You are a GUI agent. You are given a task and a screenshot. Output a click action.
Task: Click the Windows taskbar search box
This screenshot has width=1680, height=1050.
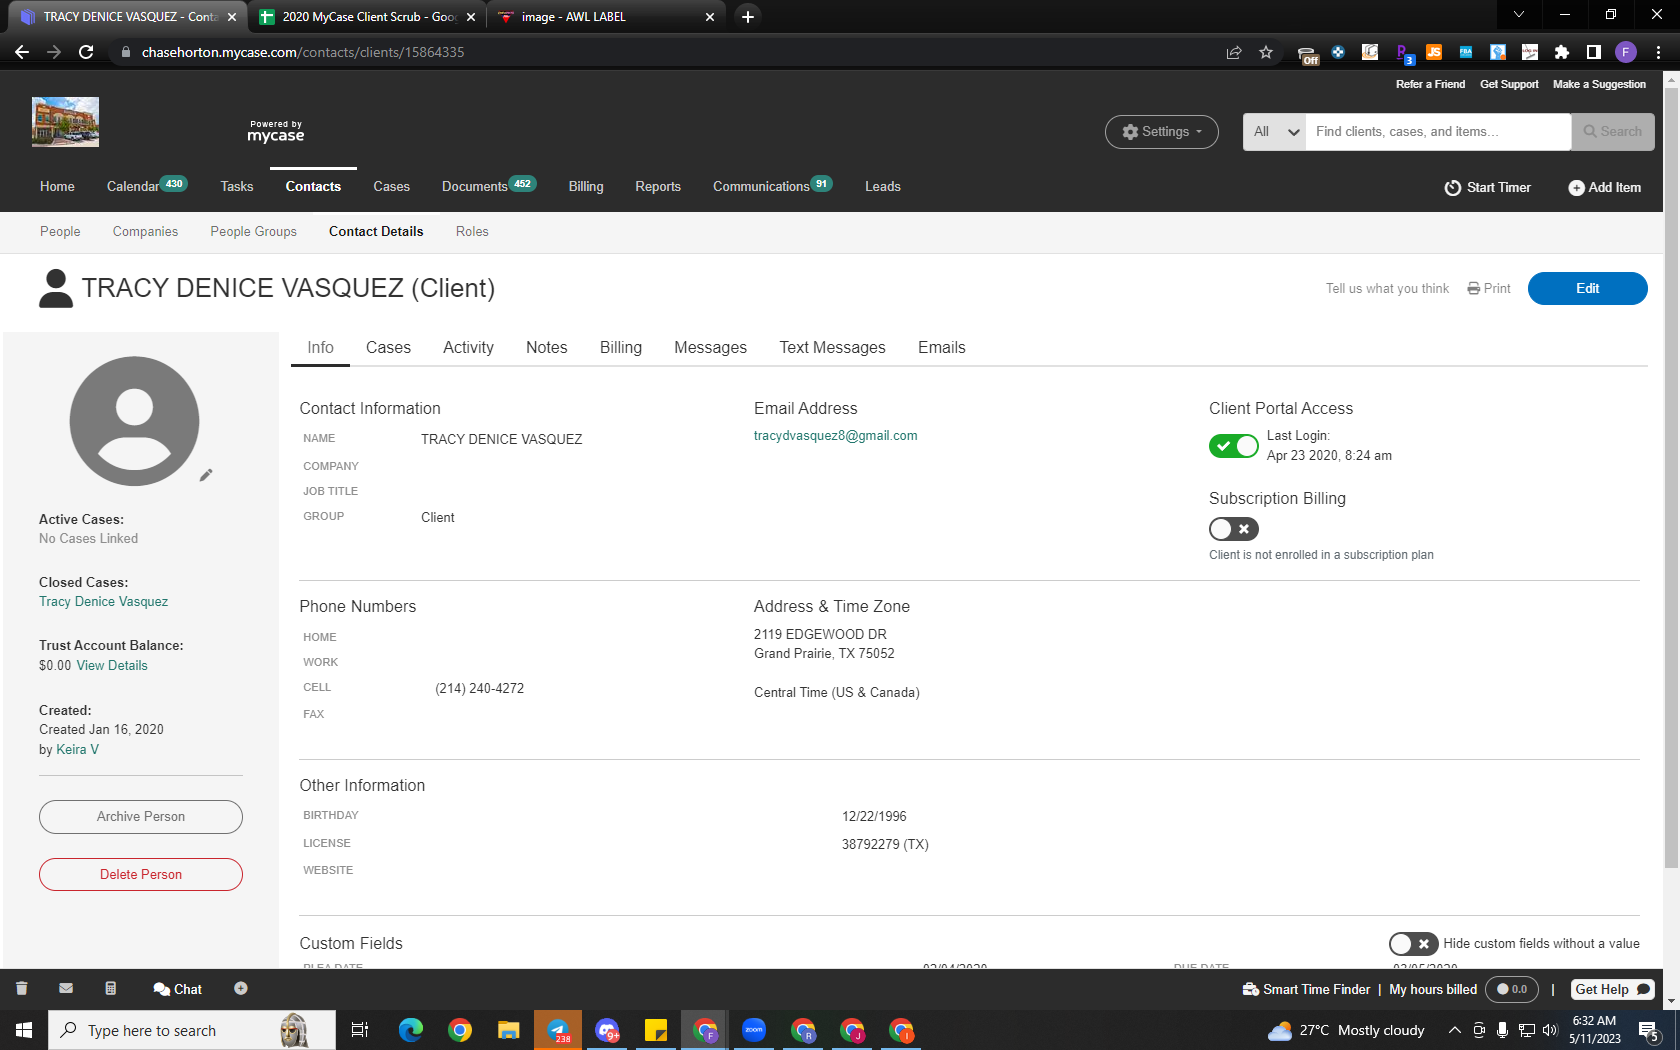[x=192, y=1030]
